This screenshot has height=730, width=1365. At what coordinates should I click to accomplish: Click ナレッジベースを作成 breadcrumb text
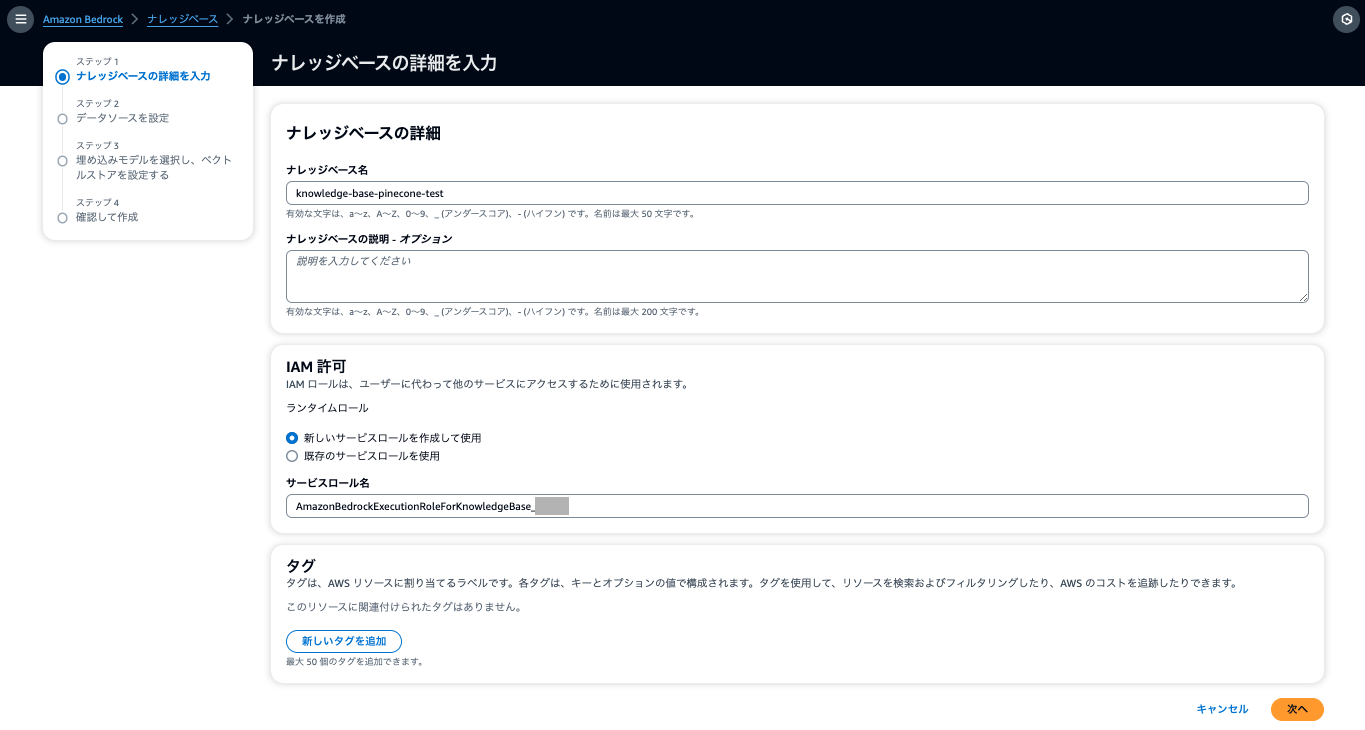click(x=294, y=19)
